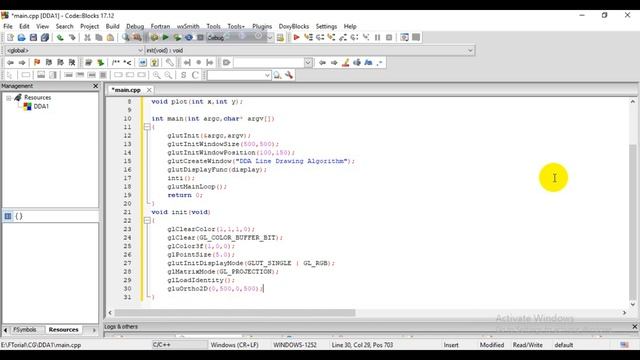Click the debugger Step into icon
Viewport: 640px width, 360px height.
tap(331, 38)
